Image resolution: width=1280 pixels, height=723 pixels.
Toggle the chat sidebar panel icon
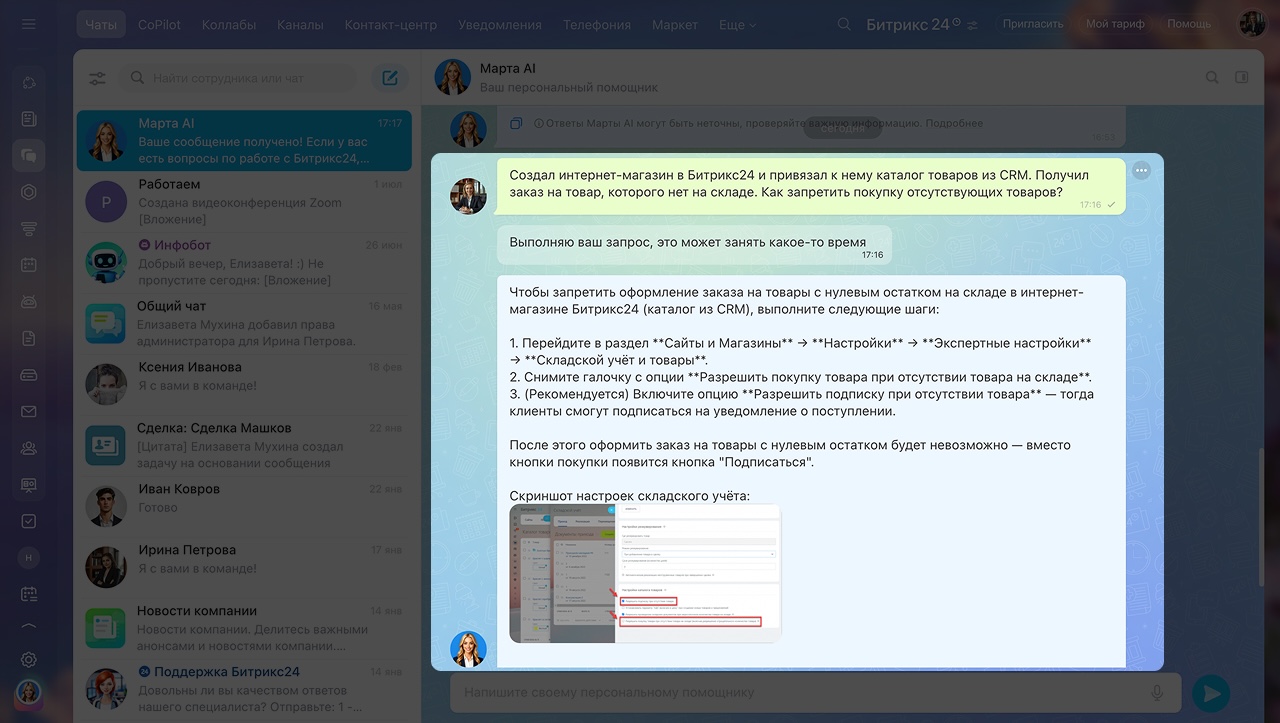tap(1242, 77)
